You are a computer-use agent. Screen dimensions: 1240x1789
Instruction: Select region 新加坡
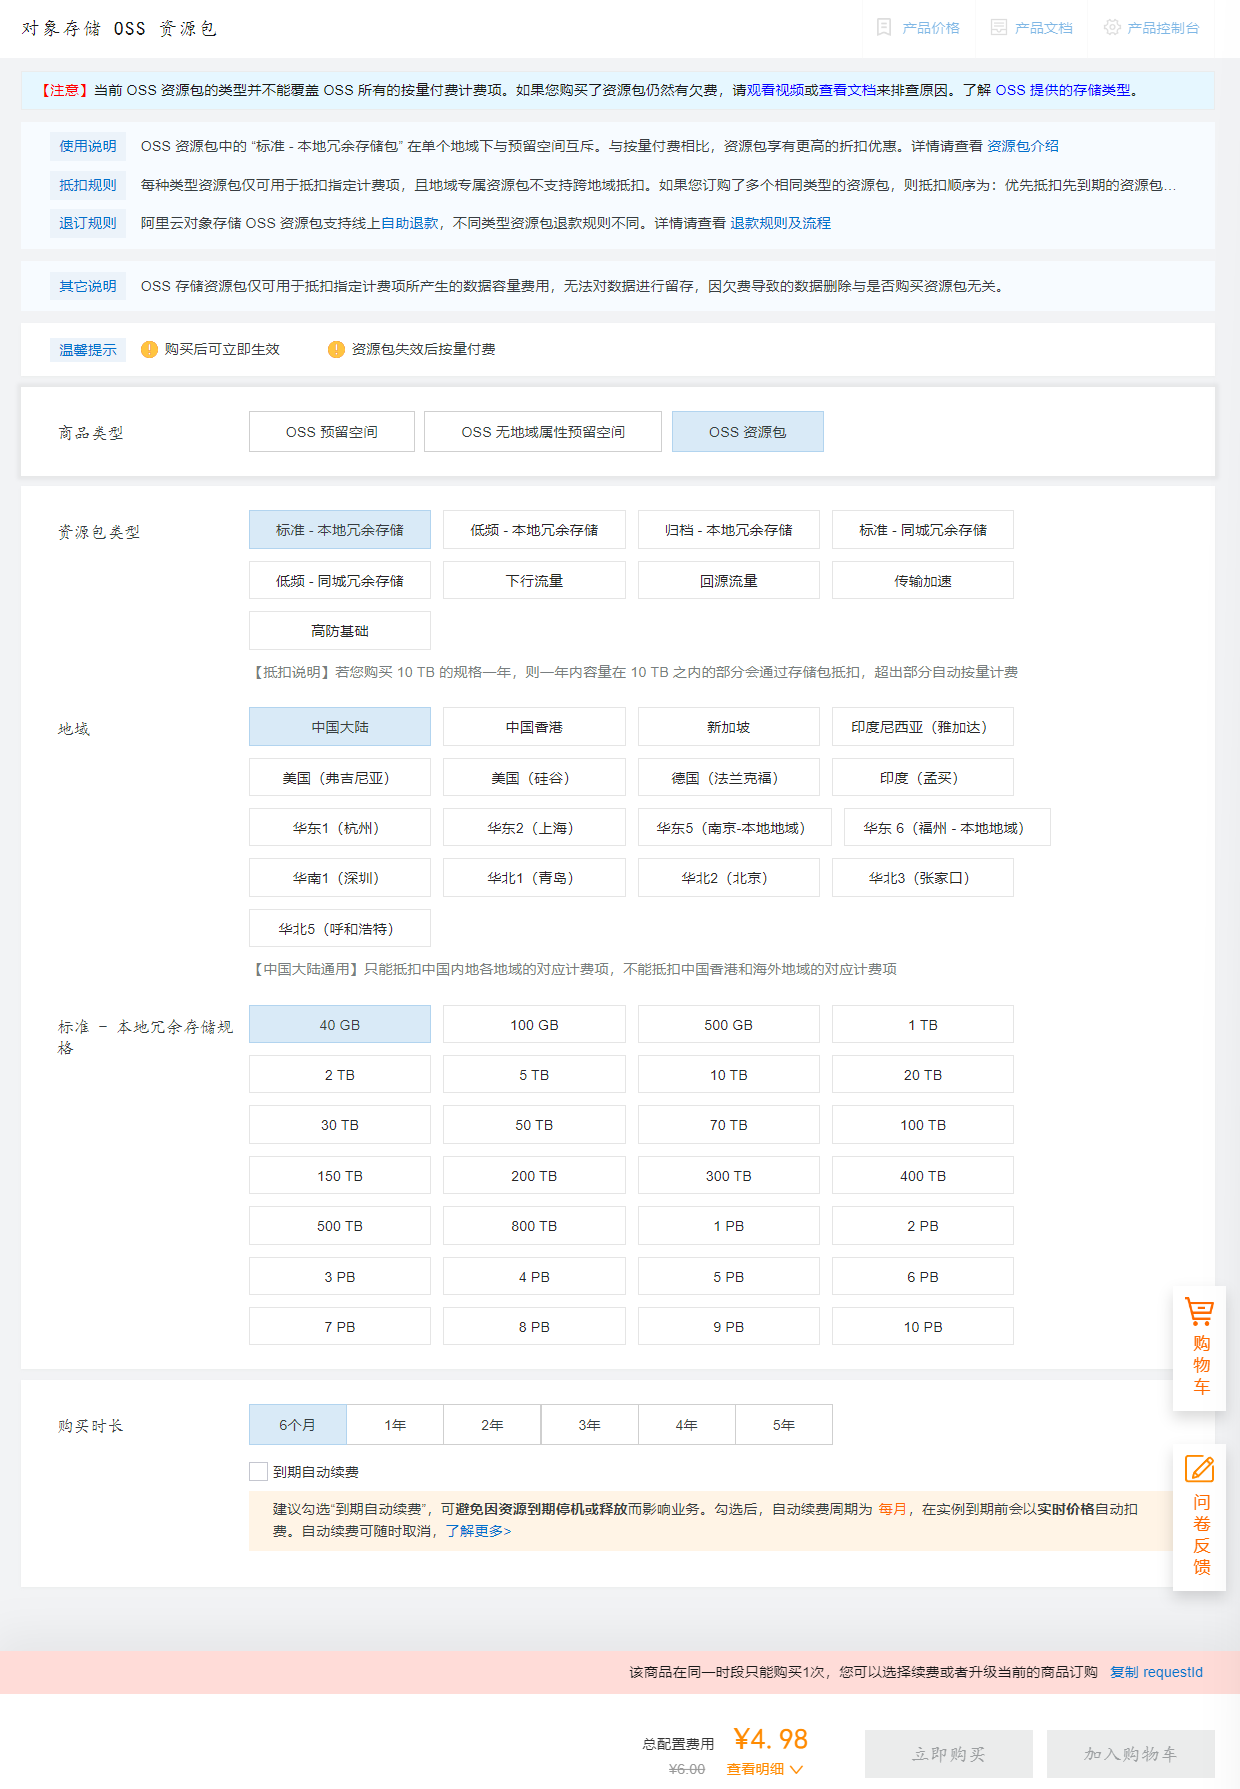(x=729, y=727)
